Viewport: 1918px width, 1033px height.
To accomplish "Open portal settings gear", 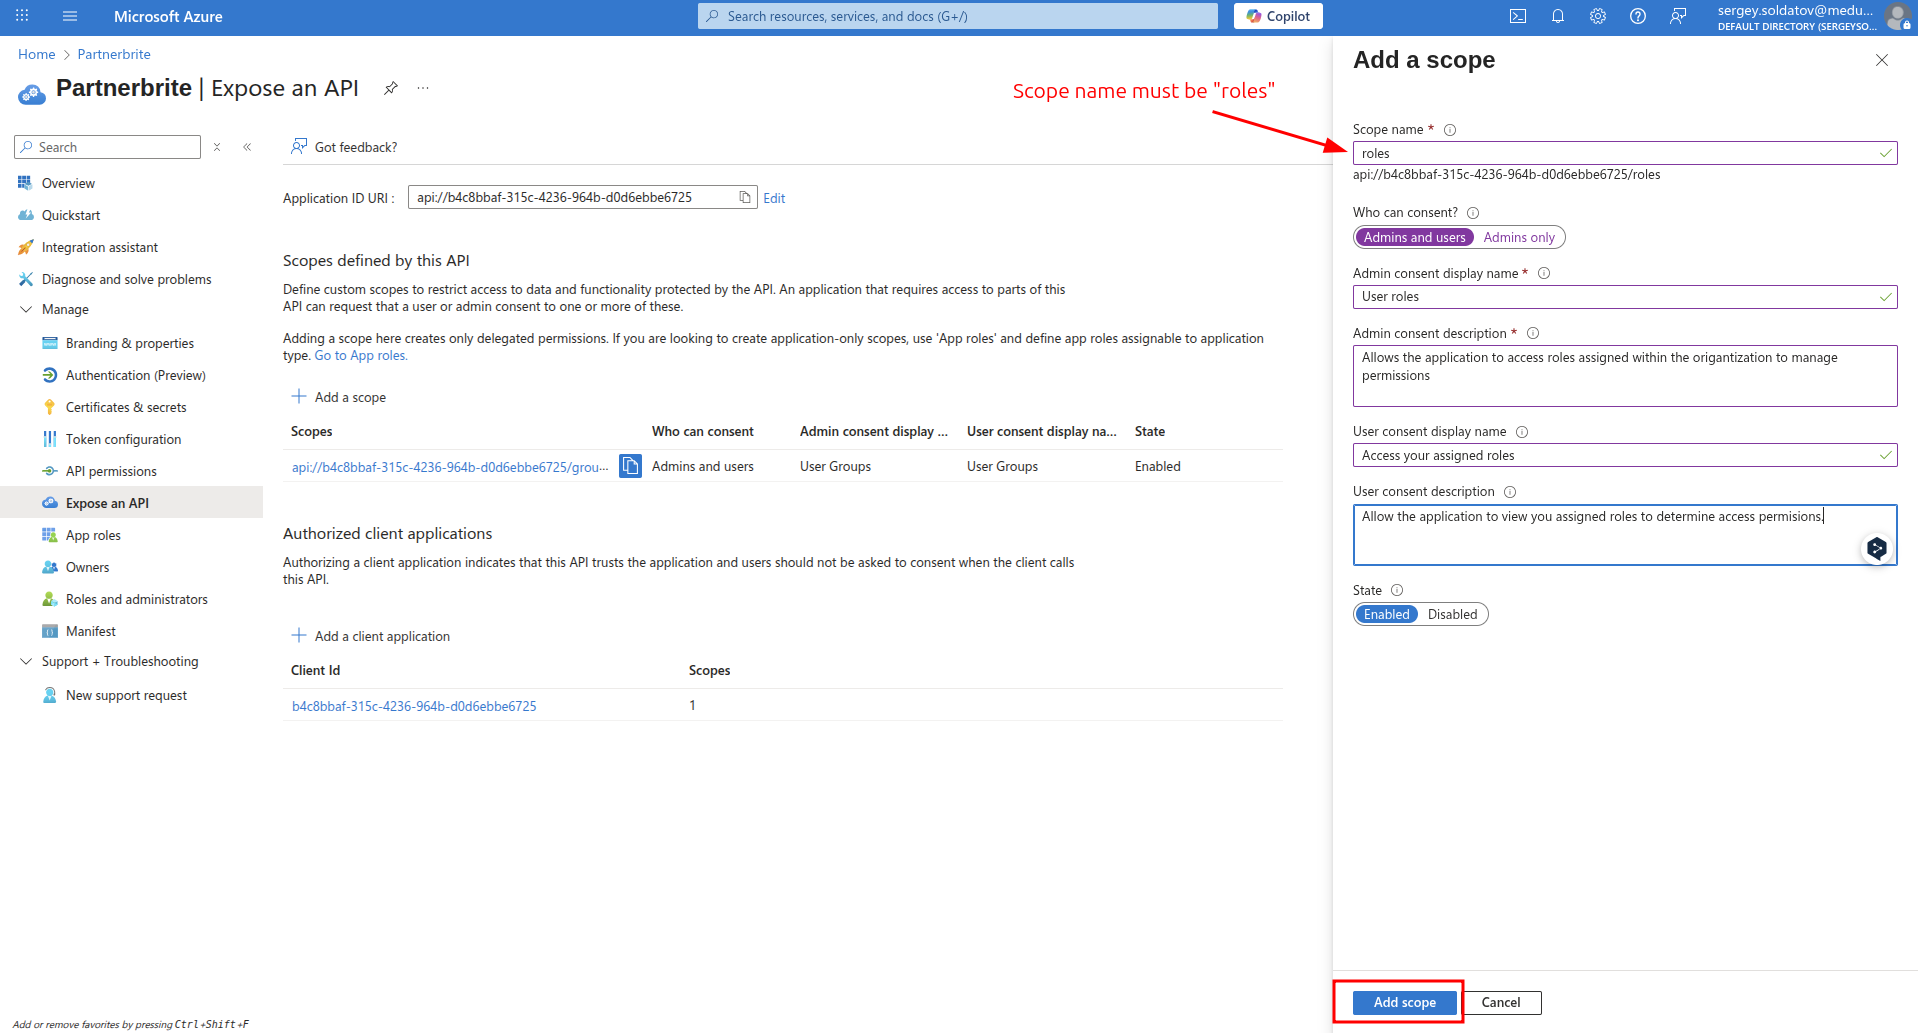I will tap(1598, 16).
